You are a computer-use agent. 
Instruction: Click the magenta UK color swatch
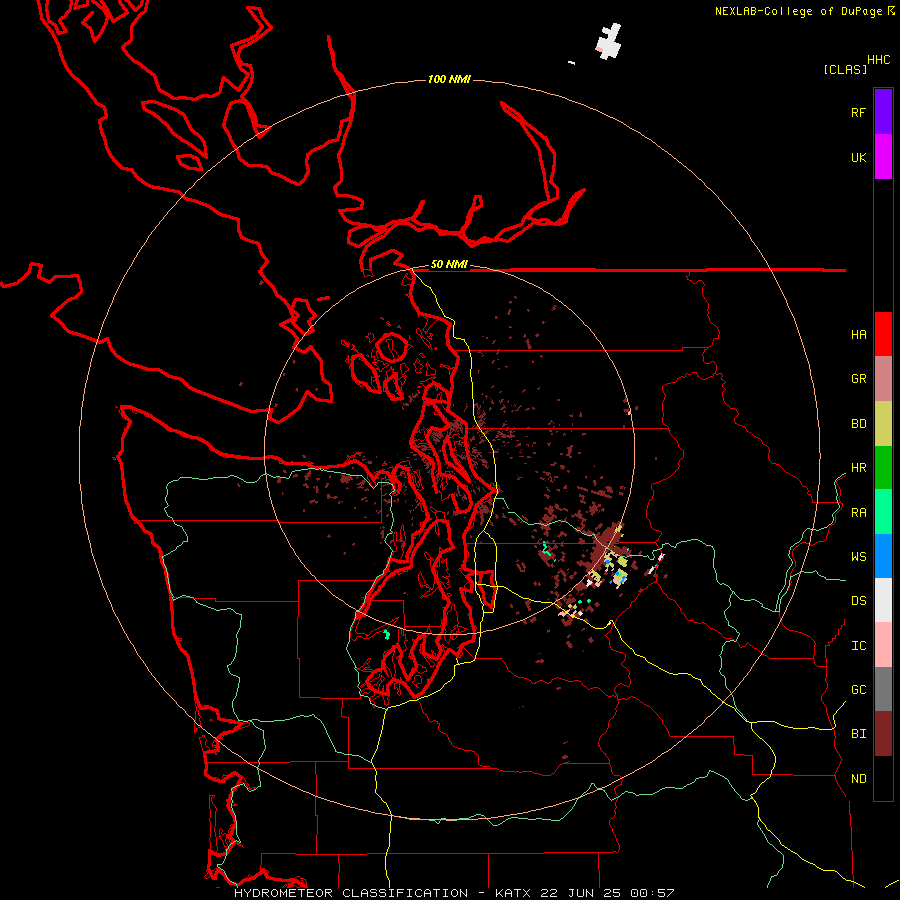[x=883, y=157]
